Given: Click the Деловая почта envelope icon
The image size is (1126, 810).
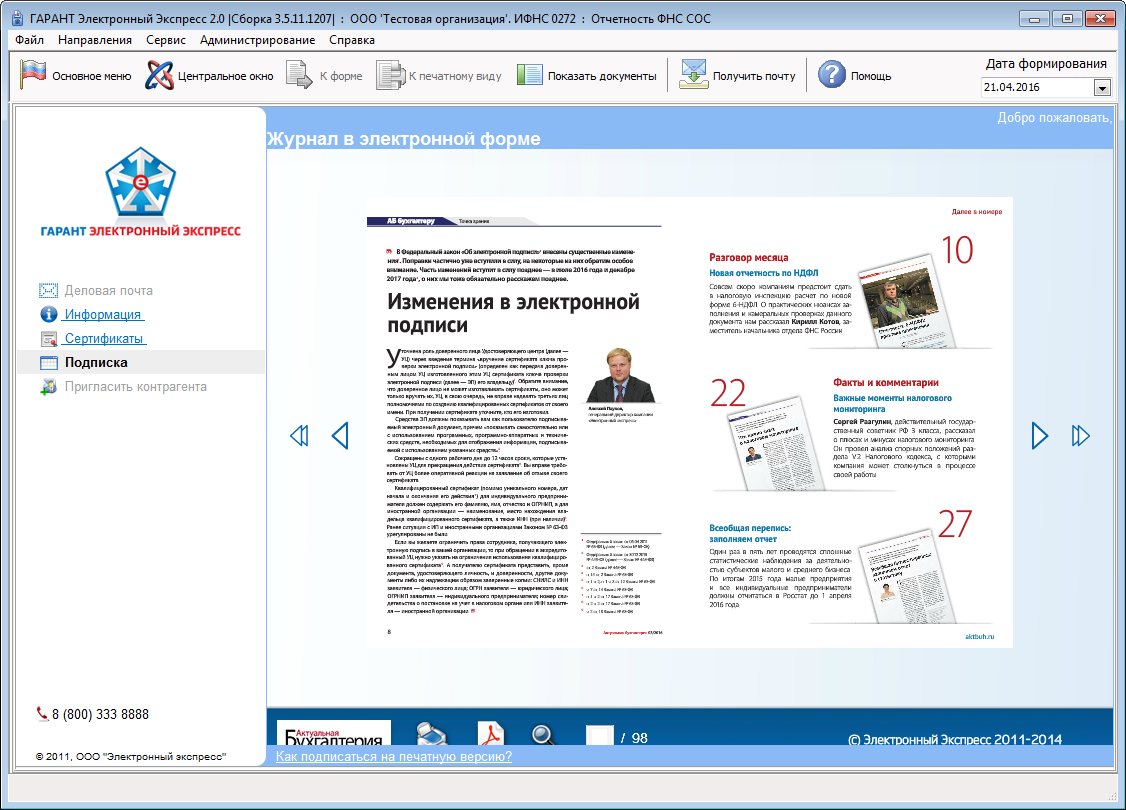Looking at the screenshot, I should pyautogui.click(x=48, y=291).
